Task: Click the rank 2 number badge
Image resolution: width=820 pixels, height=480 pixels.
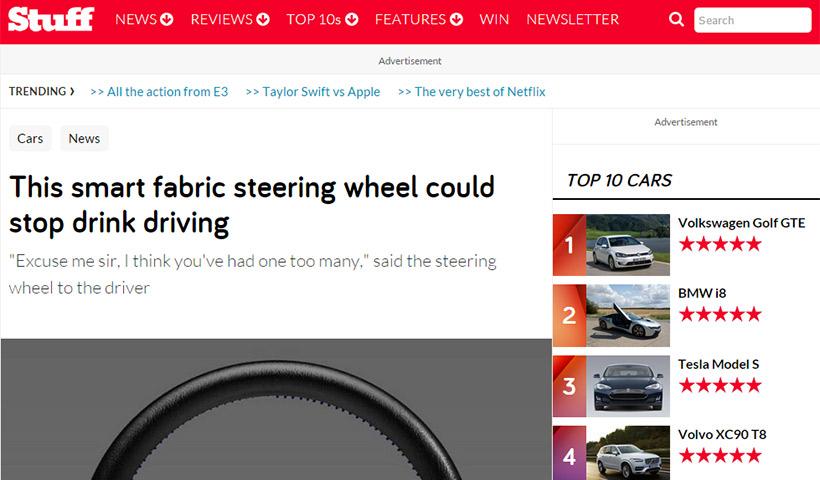Action: 570,315
